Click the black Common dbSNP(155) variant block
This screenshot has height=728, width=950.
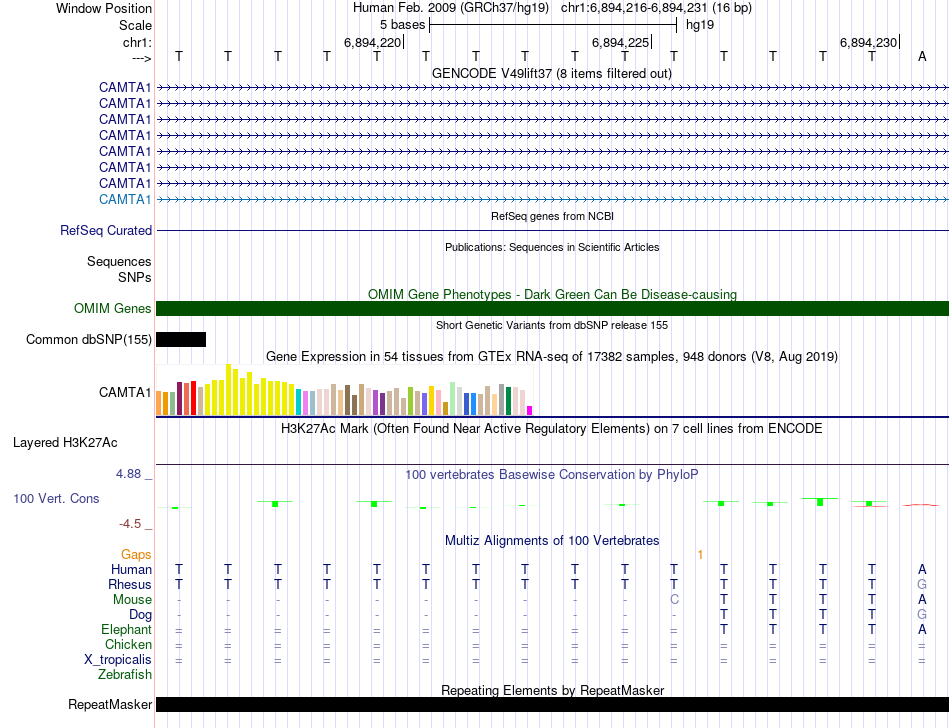181,339
